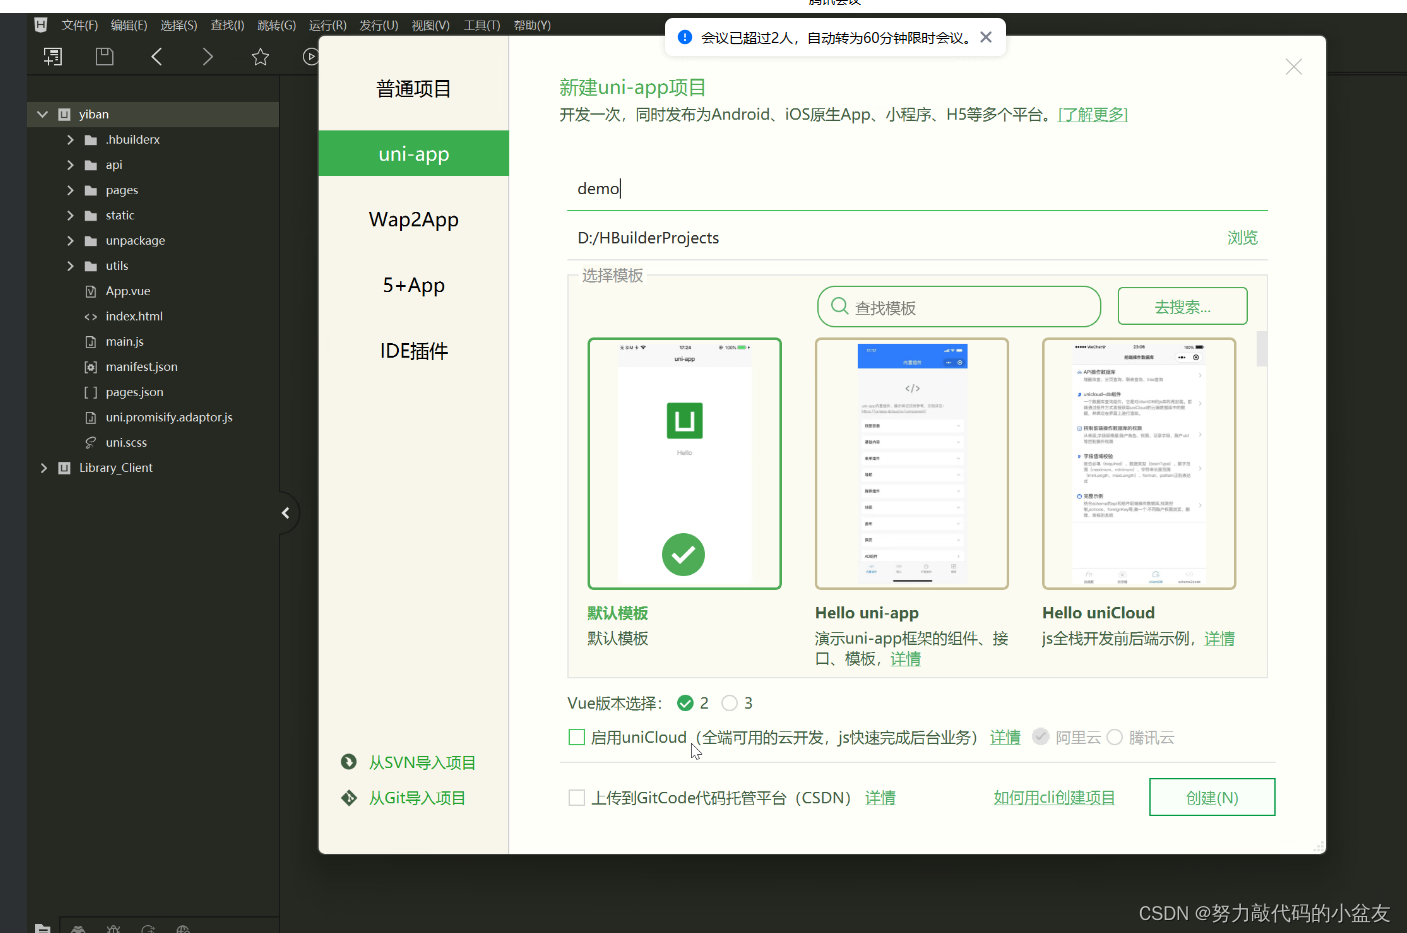Click the App.vue file icon
Screen dimensions: 1407x933
pyautogui.click(x=91, y=291)
